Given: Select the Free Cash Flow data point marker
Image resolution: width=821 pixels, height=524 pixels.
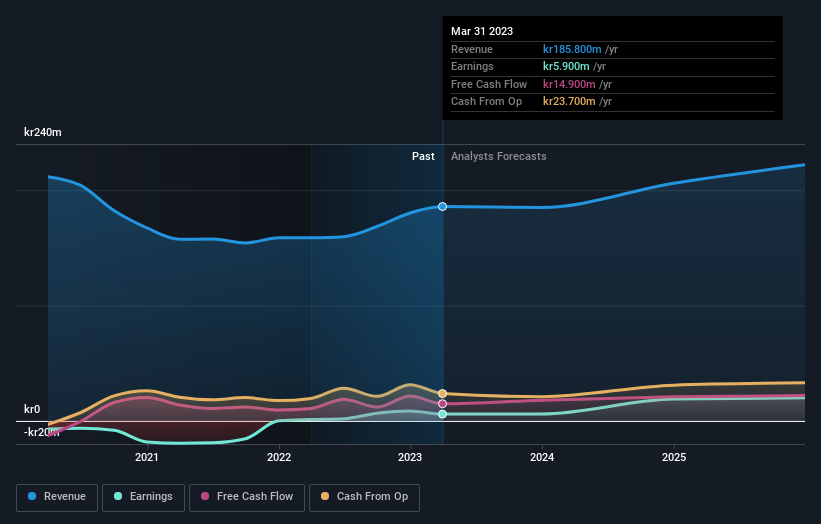Looking at the screenshot, I should [442, 404].
